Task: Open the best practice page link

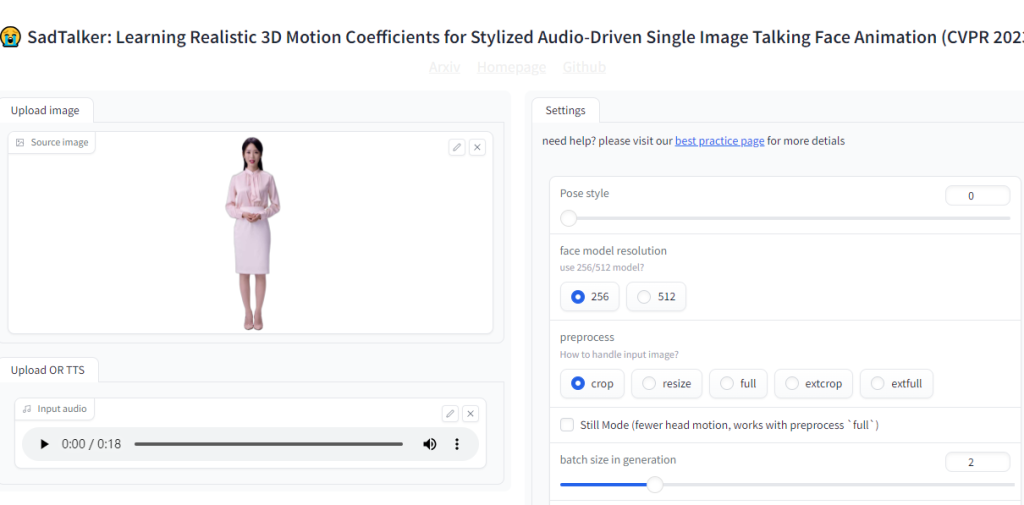Action: tap(719, 141)
